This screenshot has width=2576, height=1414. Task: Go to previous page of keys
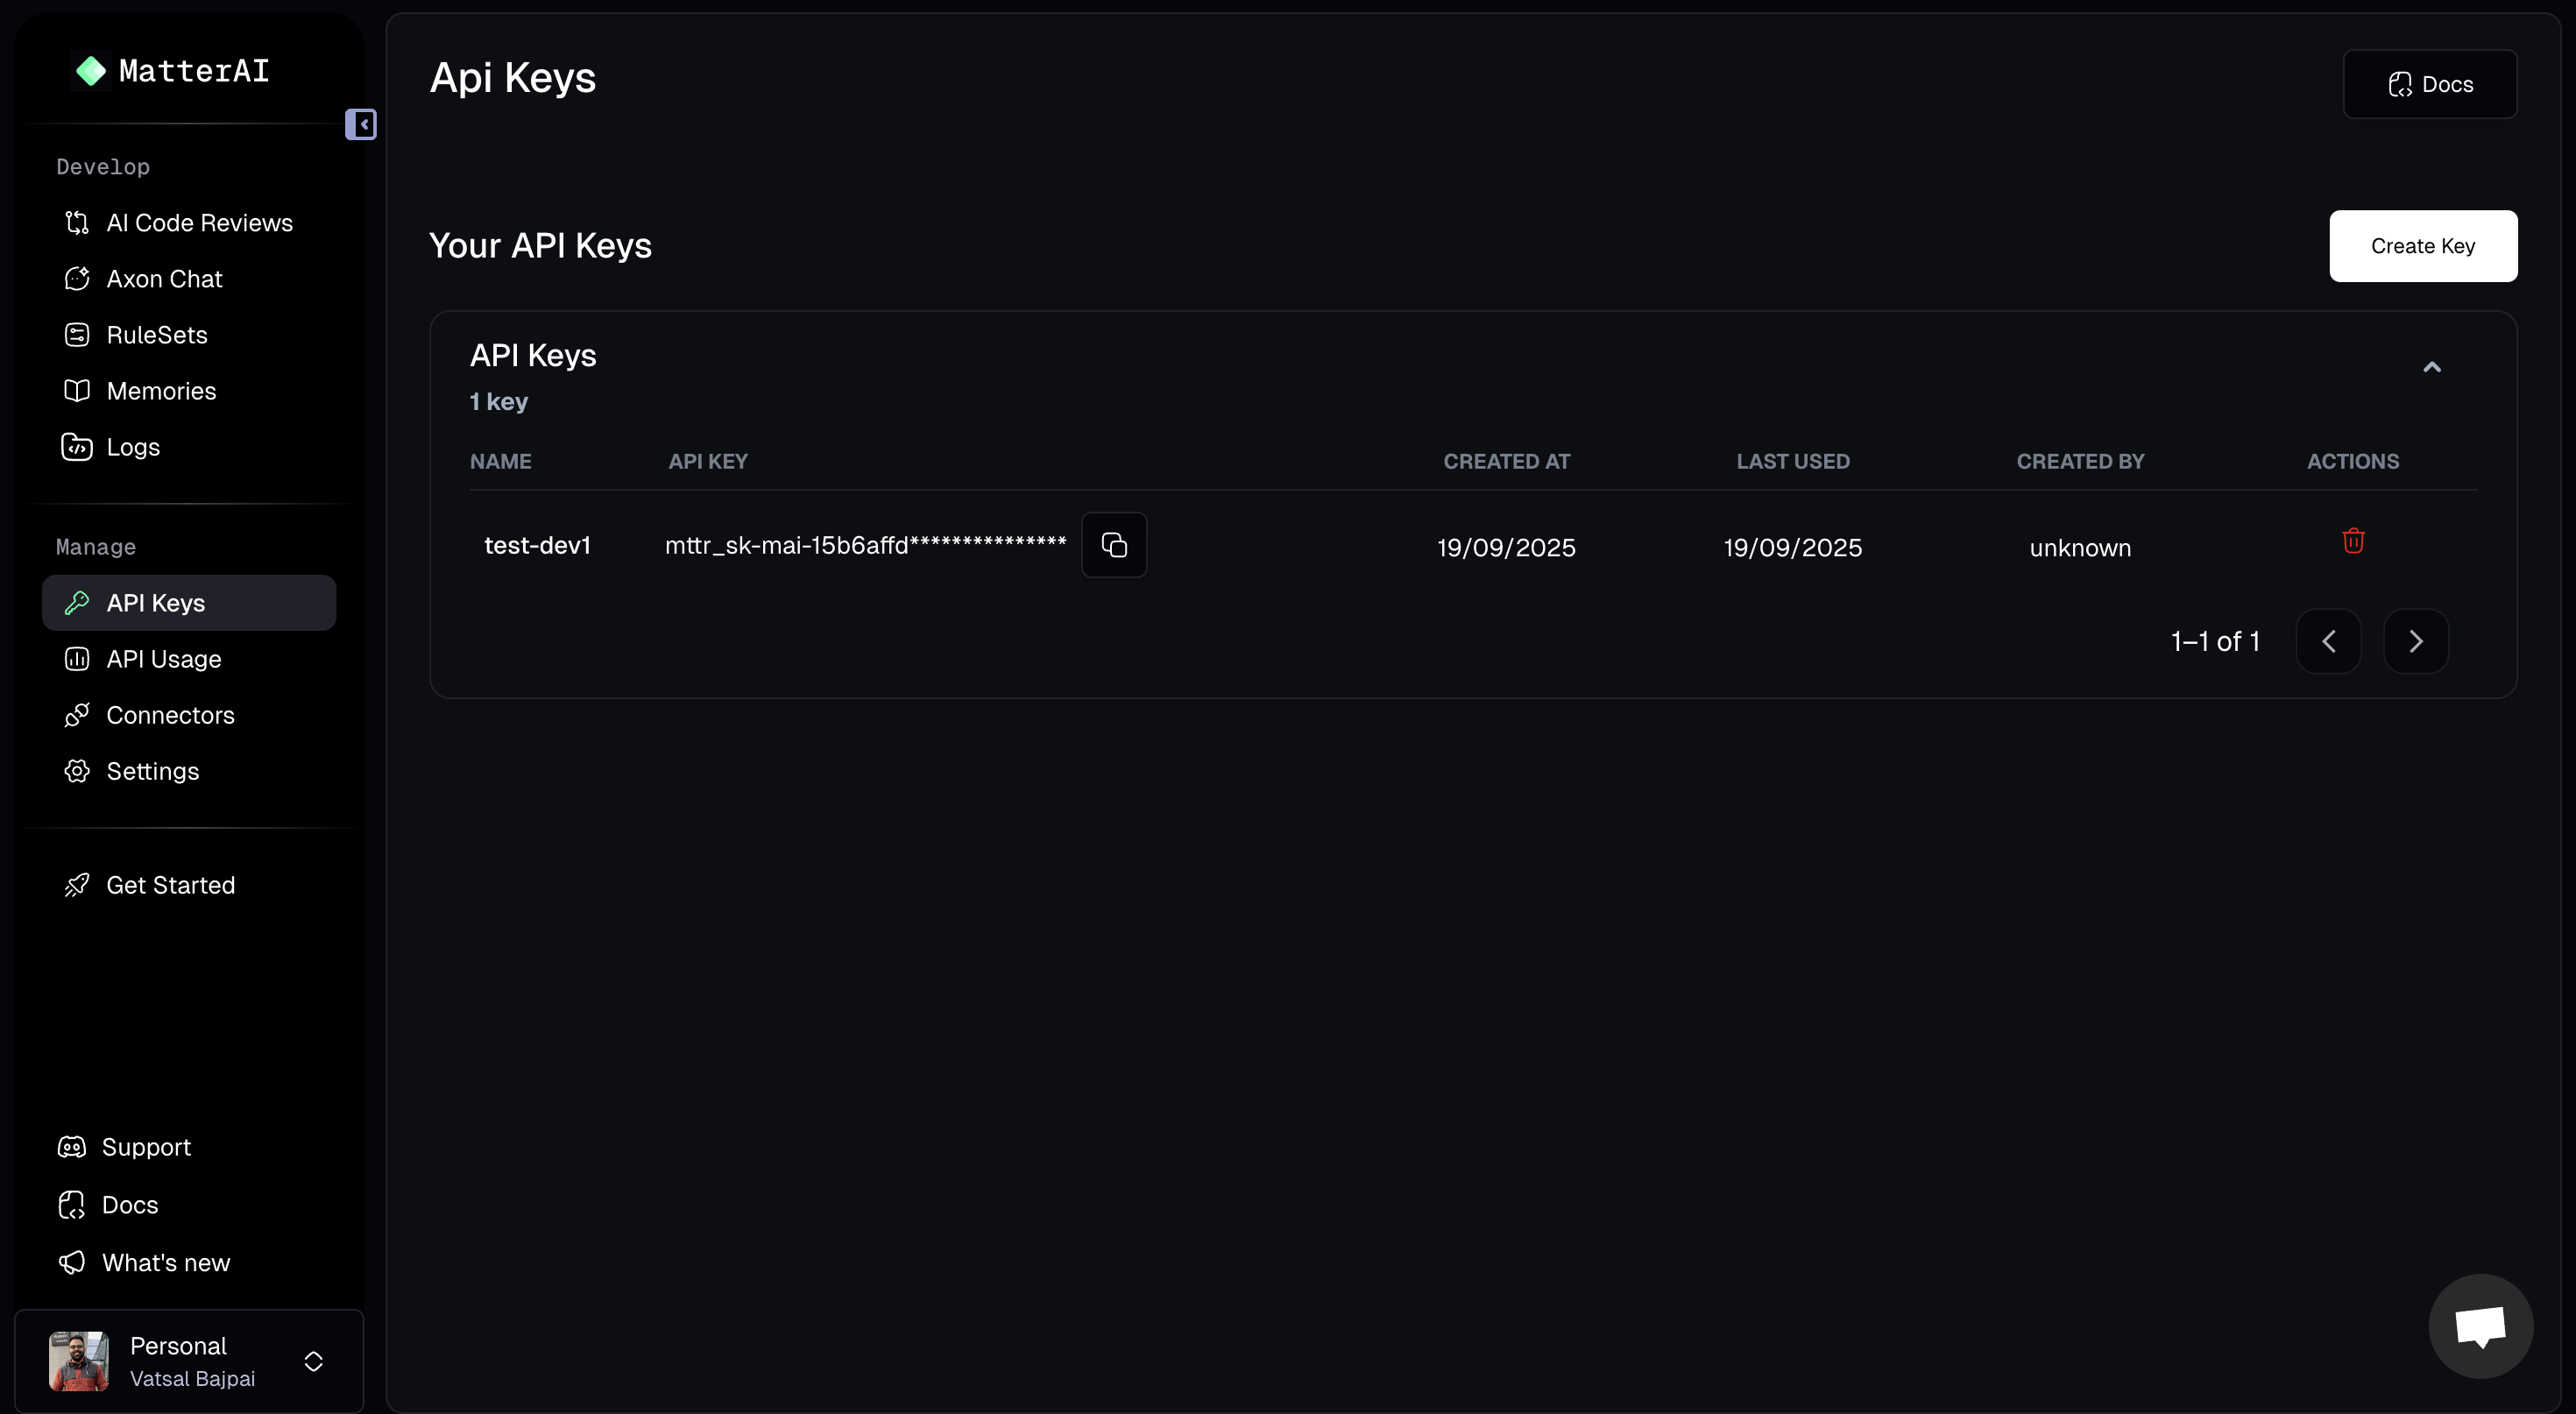coord(2329,641)
